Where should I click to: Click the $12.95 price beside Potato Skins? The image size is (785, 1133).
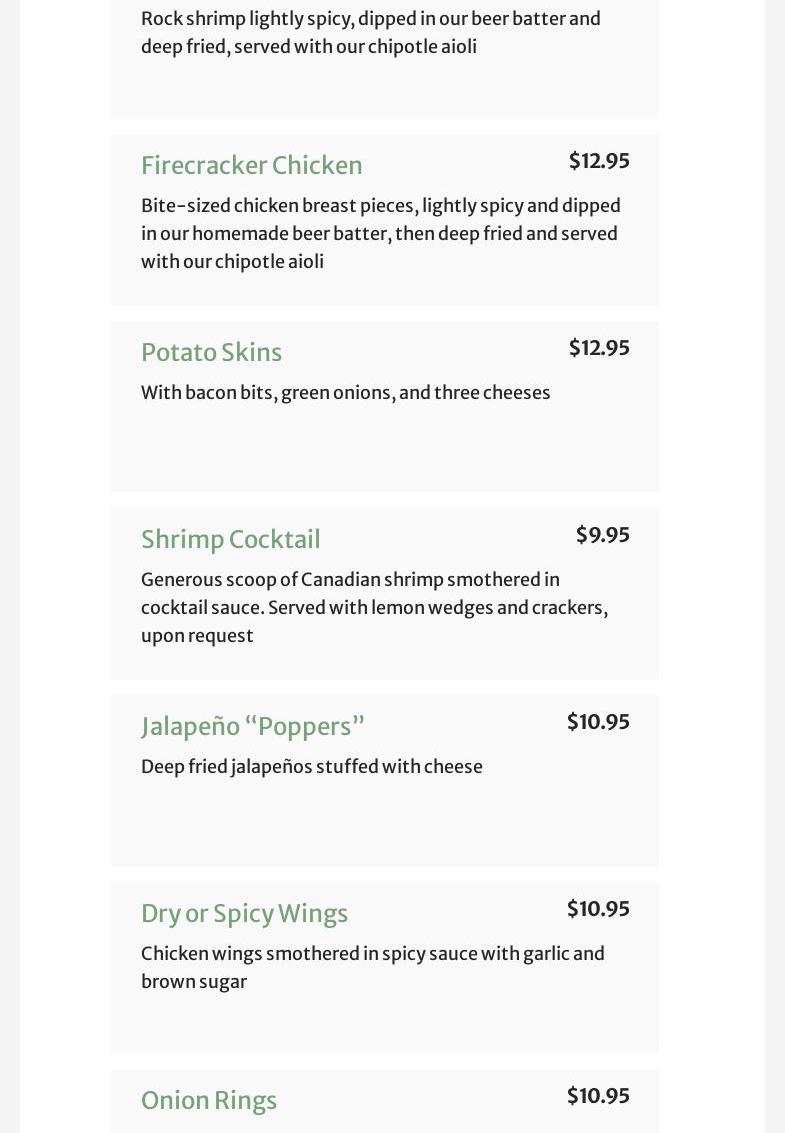pos(599,348)
